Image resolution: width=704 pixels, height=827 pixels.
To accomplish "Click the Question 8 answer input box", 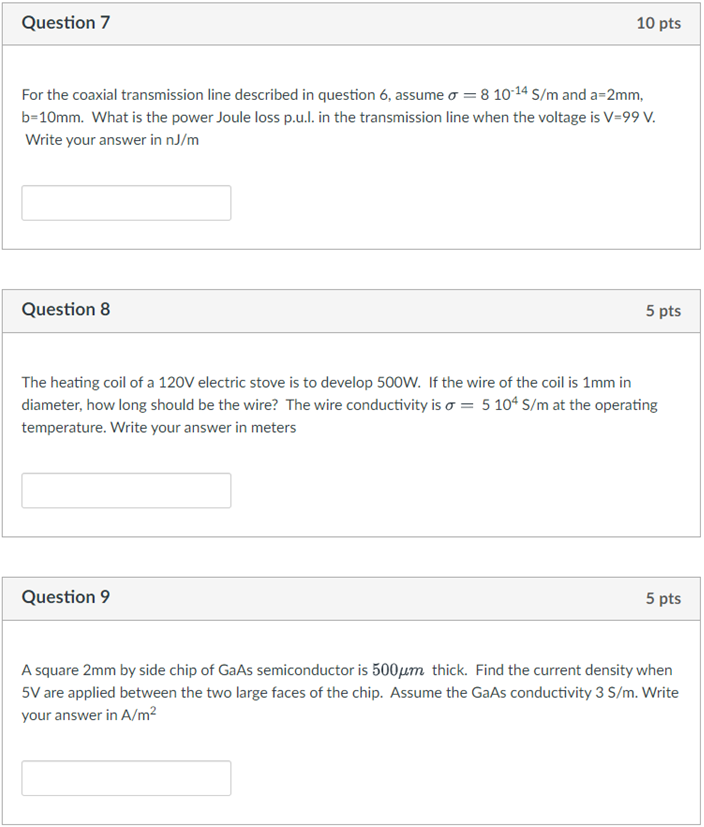I will point(126,491).
